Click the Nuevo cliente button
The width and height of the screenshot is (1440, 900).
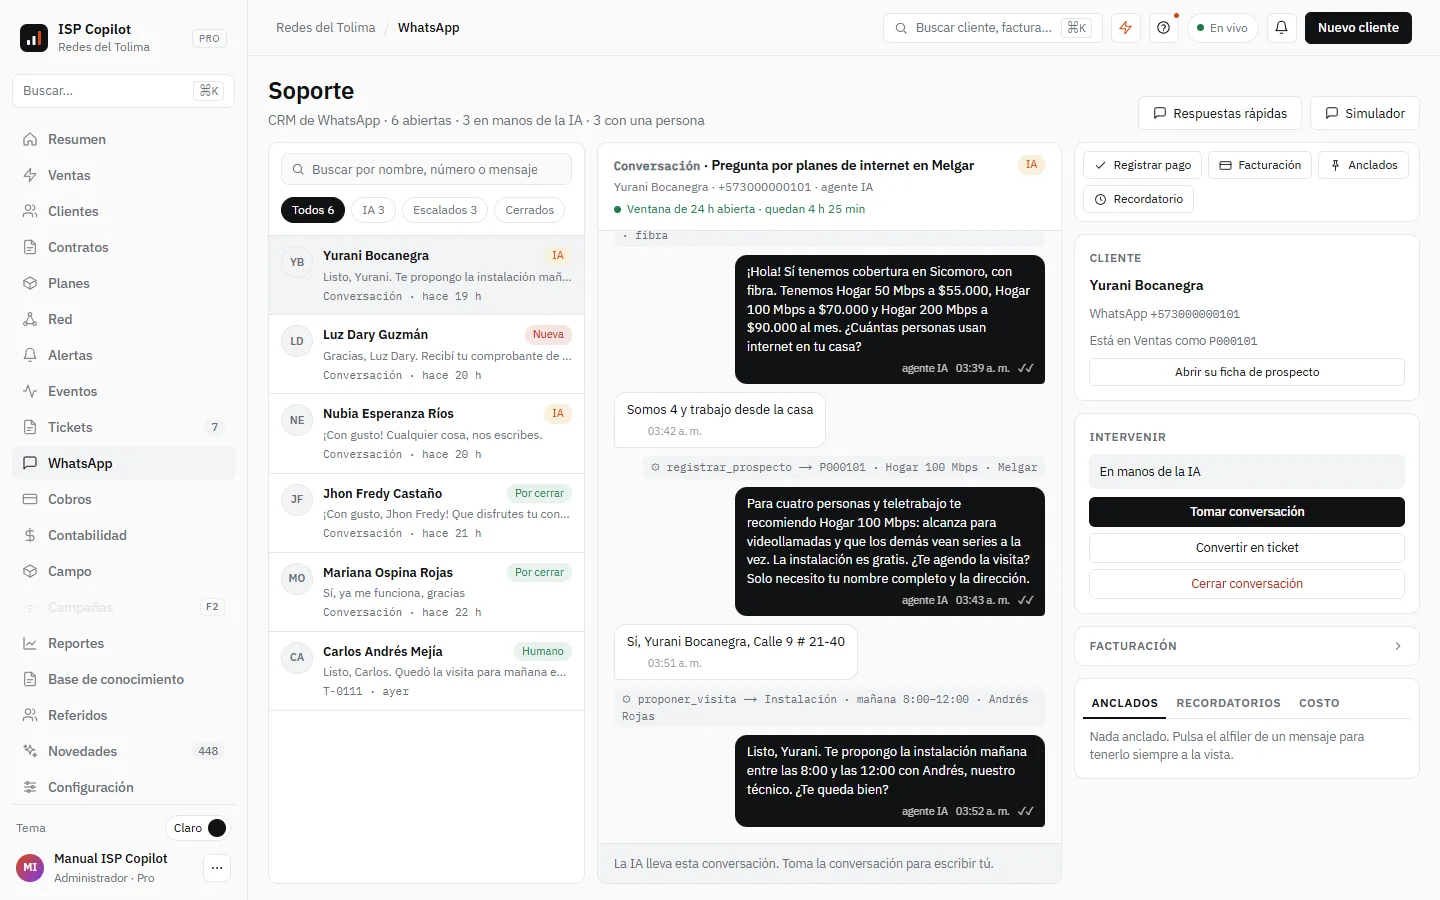pyautogui.click(x=1358, y=28)
